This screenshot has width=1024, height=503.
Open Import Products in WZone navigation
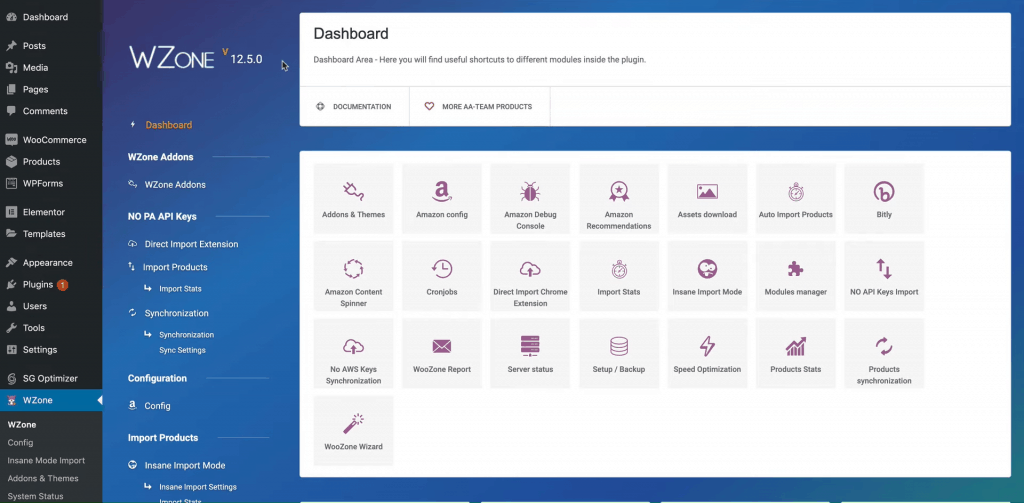coord(175,267)
